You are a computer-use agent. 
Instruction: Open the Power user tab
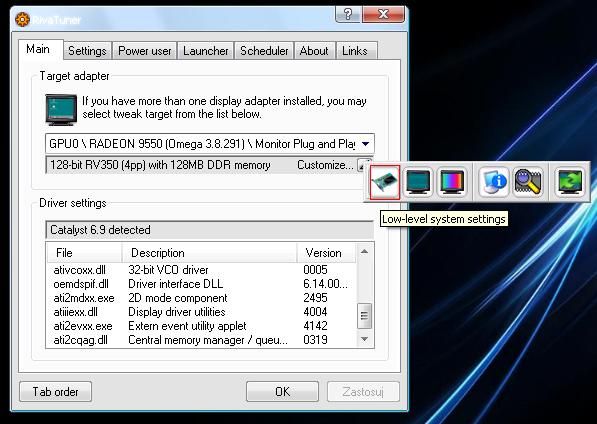pyautogui.click(x=145, y=51)
